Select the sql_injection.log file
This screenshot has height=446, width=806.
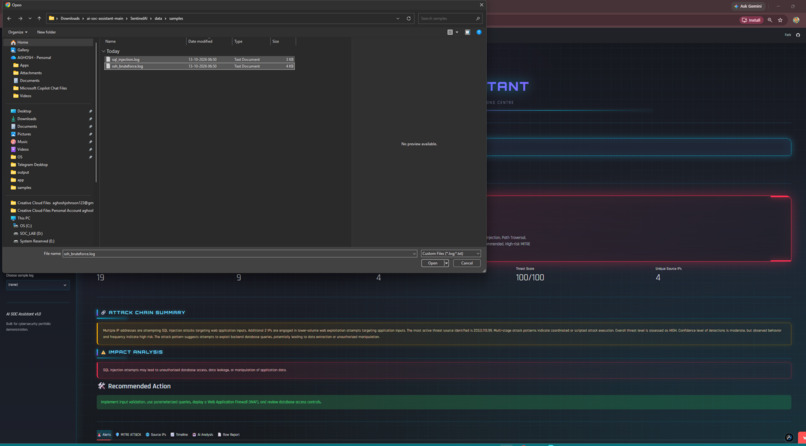point(199,60)
